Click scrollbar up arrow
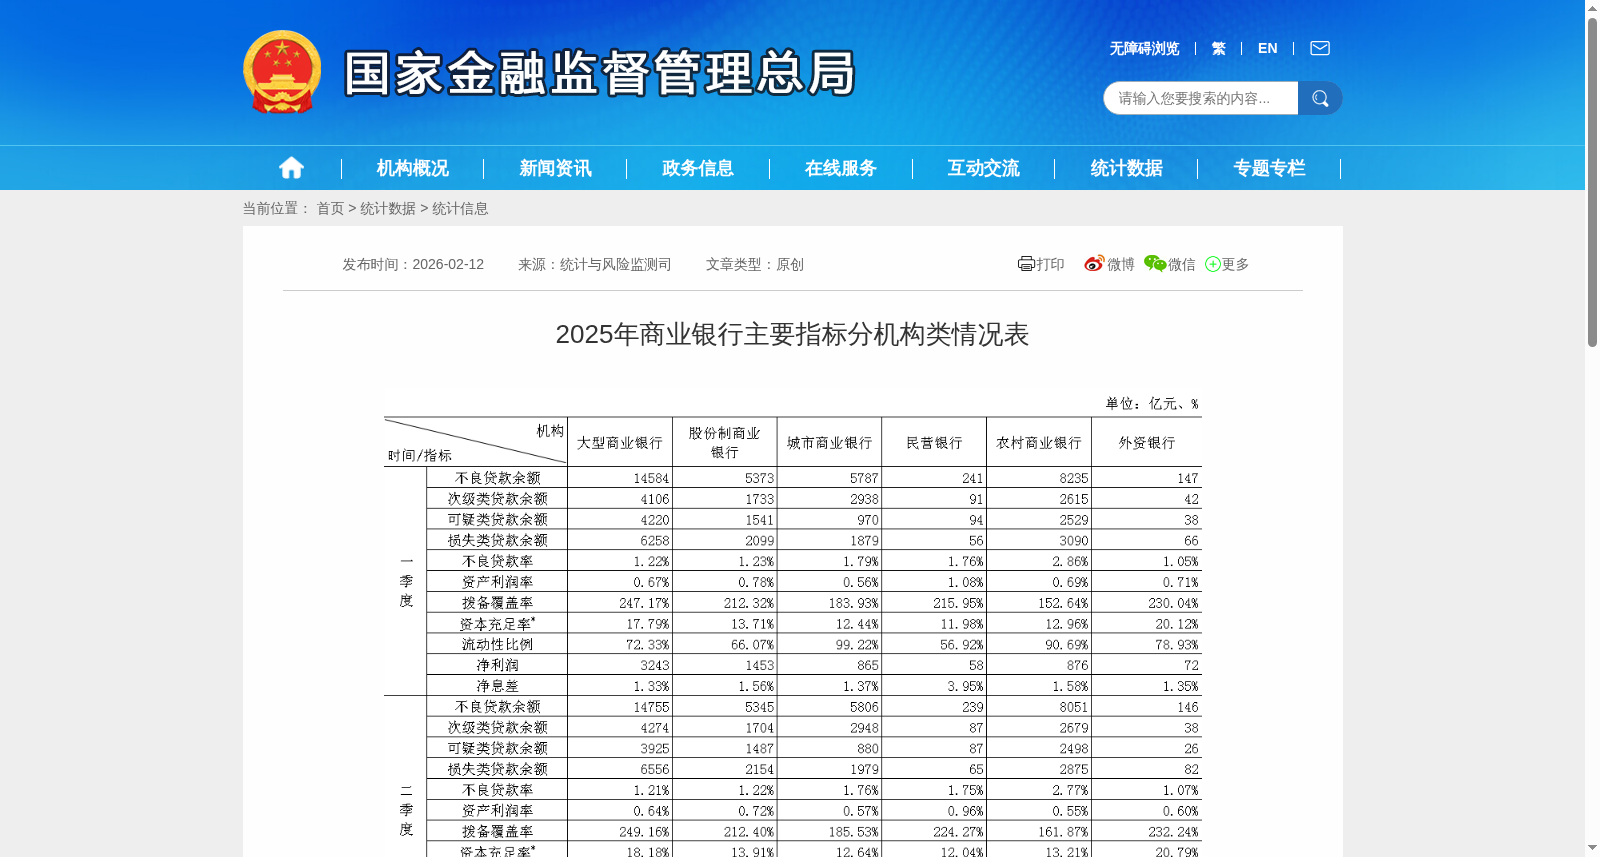This screenshot has width=1600, height=857. point(1592,7)
